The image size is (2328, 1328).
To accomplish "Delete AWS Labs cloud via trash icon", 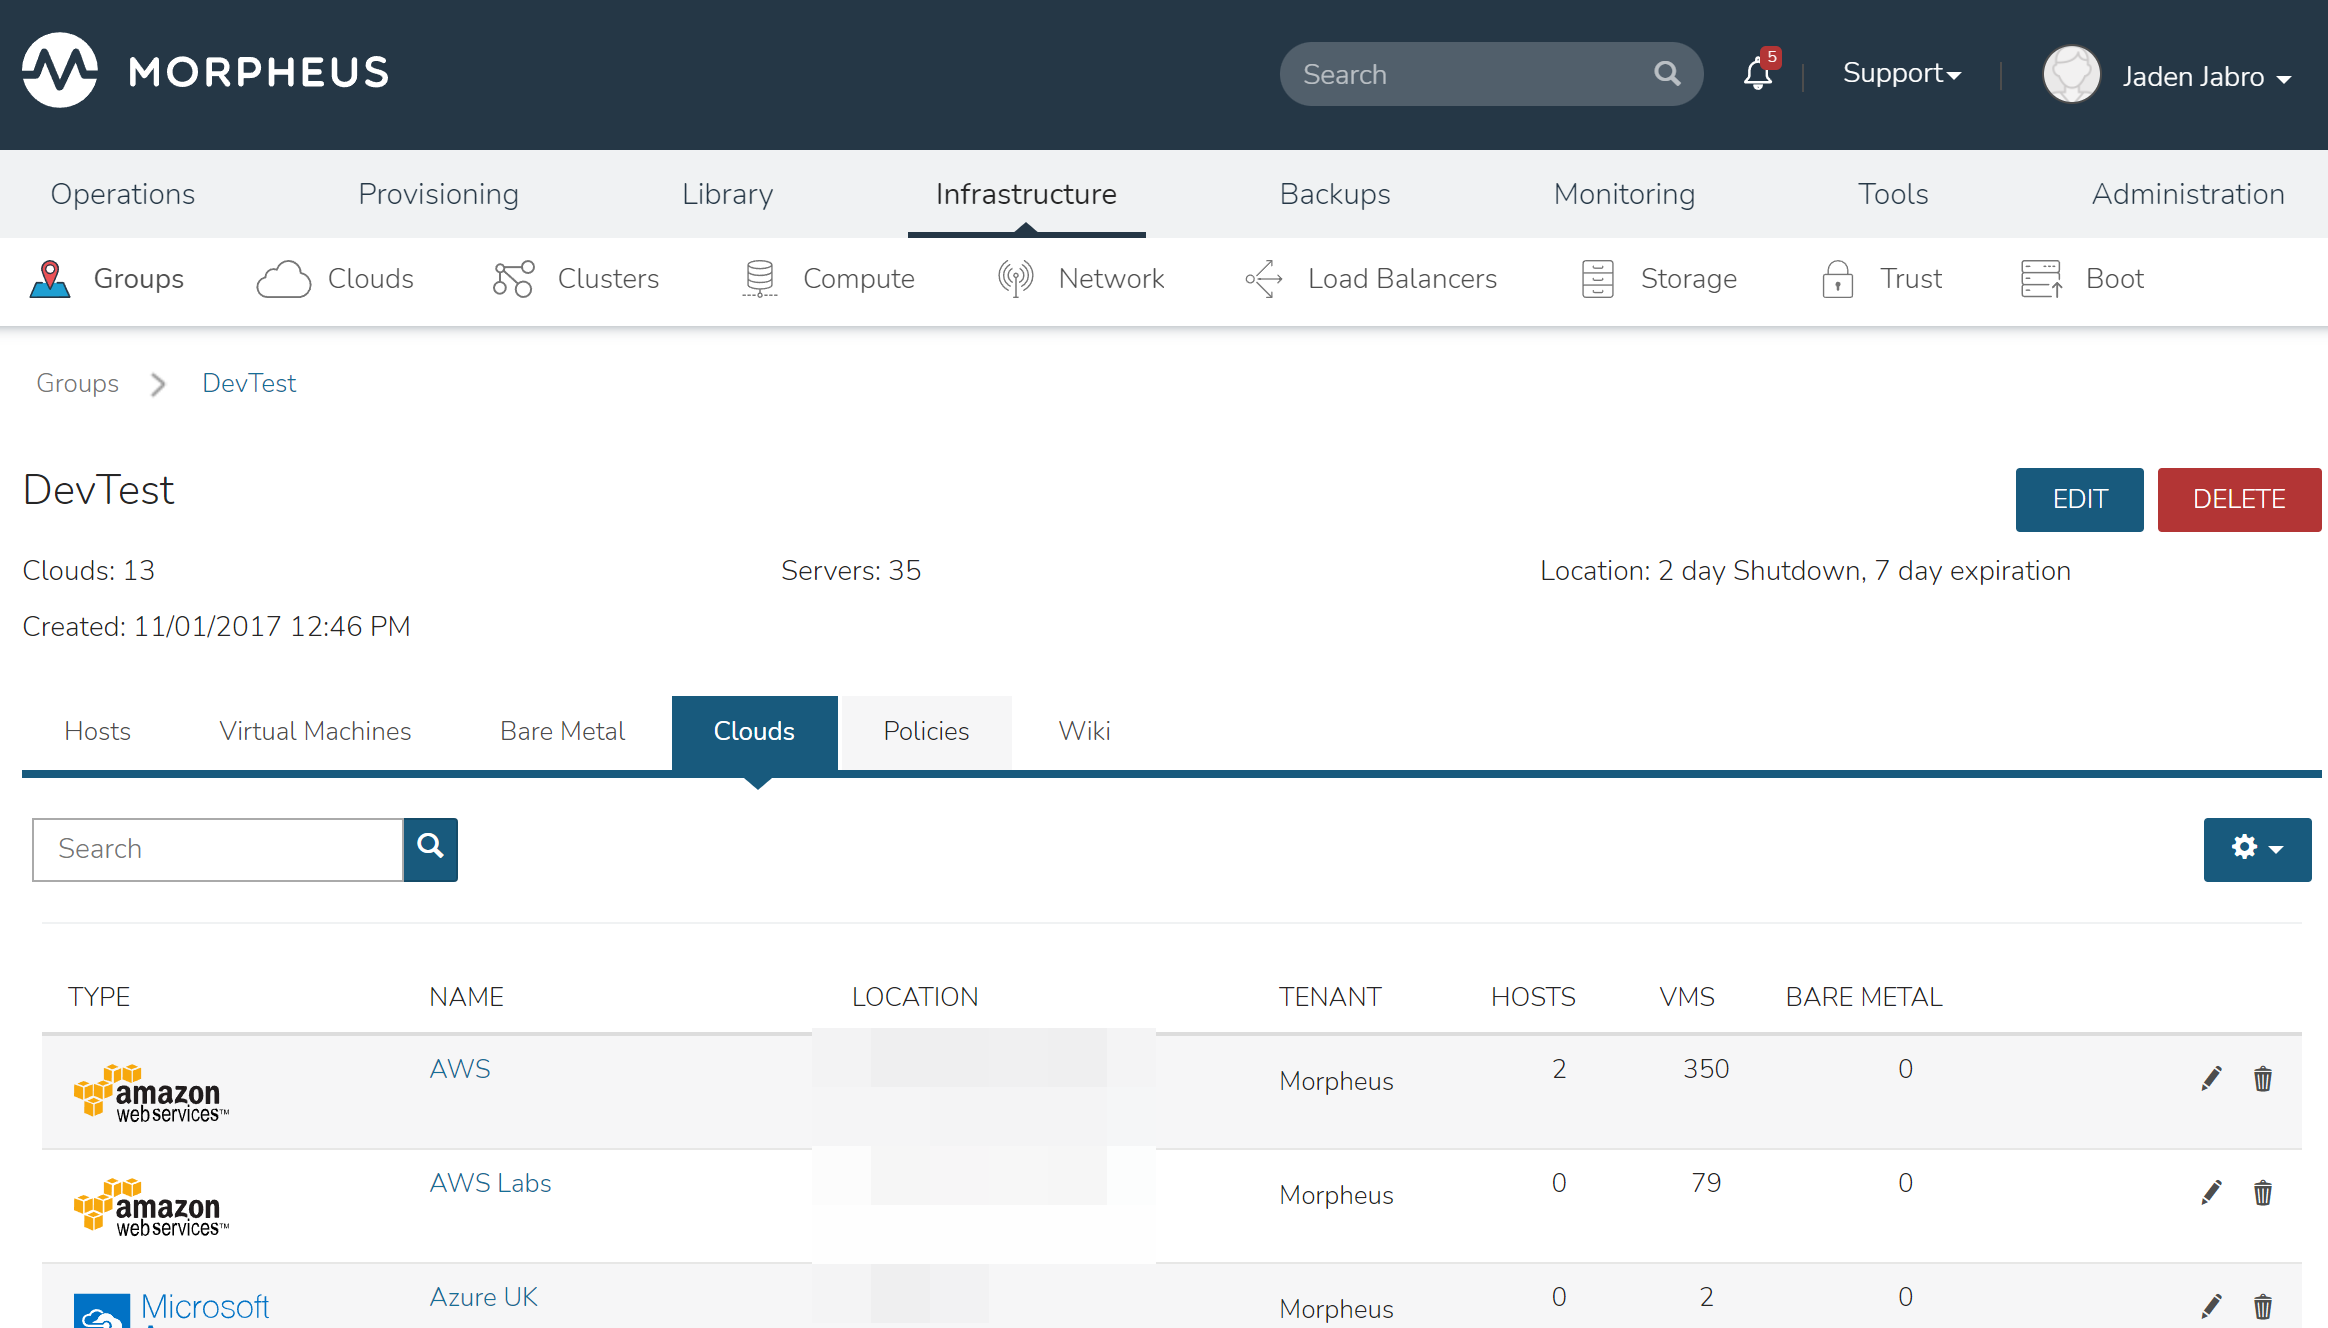I will tap(2262, 1192).
